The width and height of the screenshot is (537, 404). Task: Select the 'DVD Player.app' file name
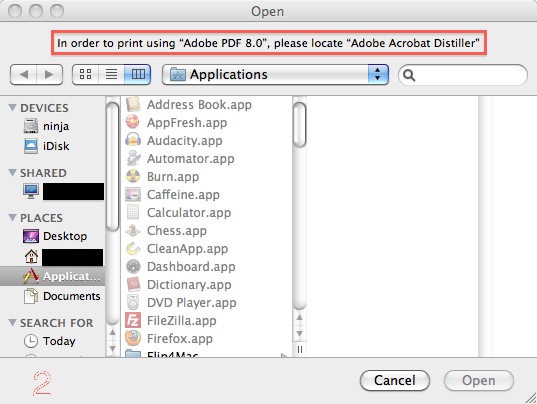point(191,303)
